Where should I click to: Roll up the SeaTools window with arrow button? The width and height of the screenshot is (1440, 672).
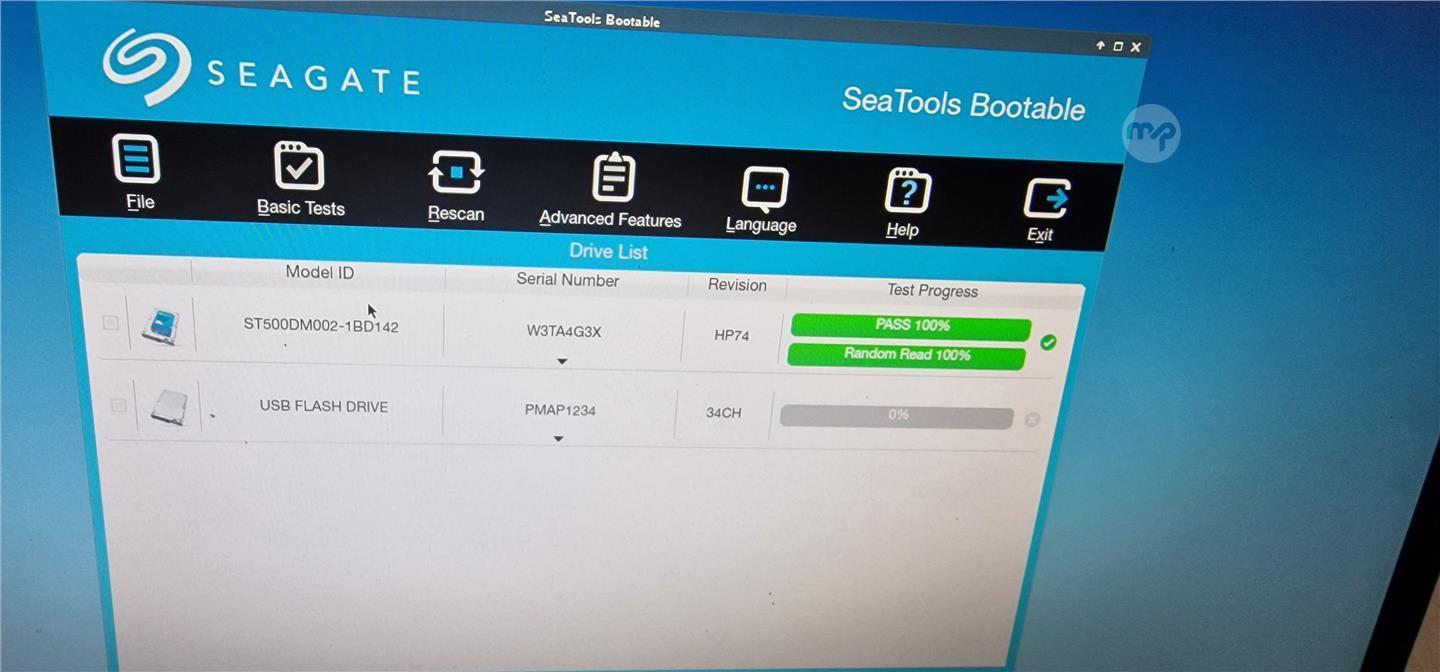pyautogui.click(x=1101, y=45)
